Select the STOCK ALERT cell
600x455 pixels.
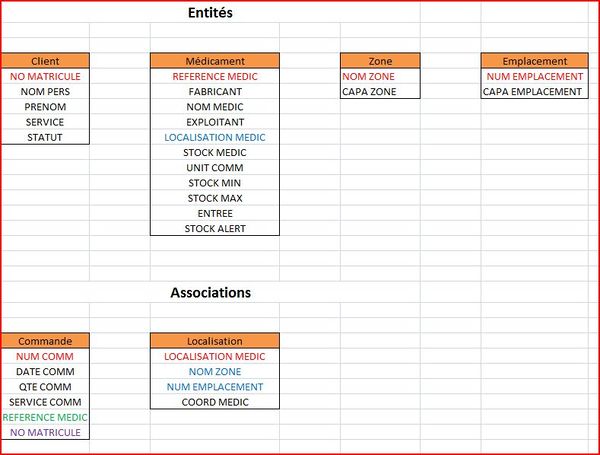click(215, 228)
